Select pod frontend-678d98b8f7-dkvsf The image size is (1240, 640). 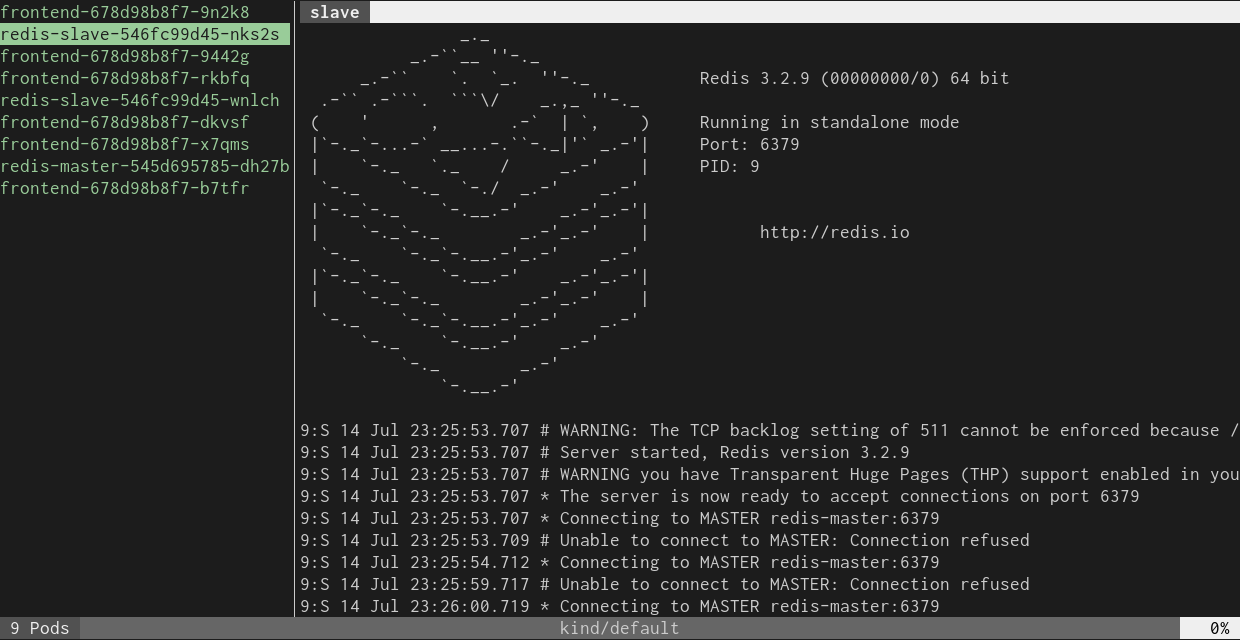coord(120,122)
